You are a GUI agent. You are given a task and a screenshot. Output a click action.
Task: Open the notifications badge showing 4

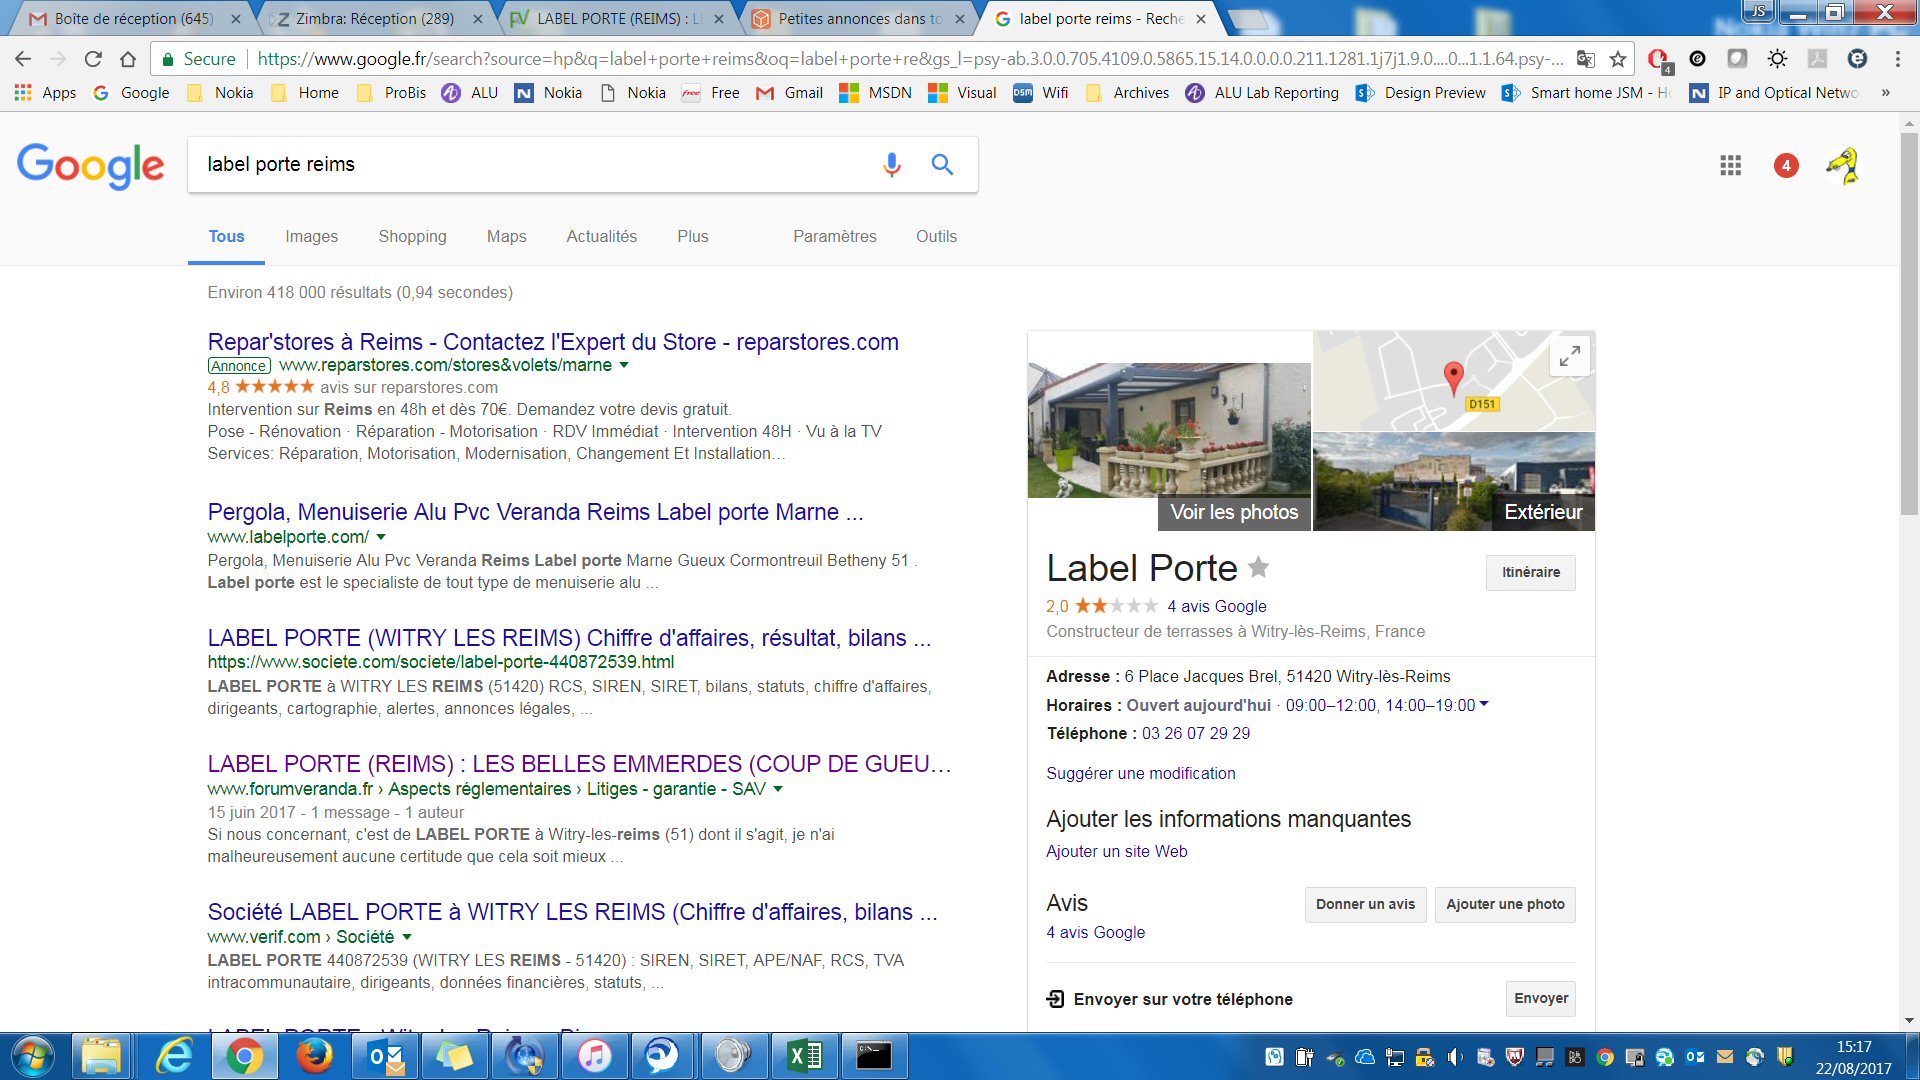[1786, 165]
